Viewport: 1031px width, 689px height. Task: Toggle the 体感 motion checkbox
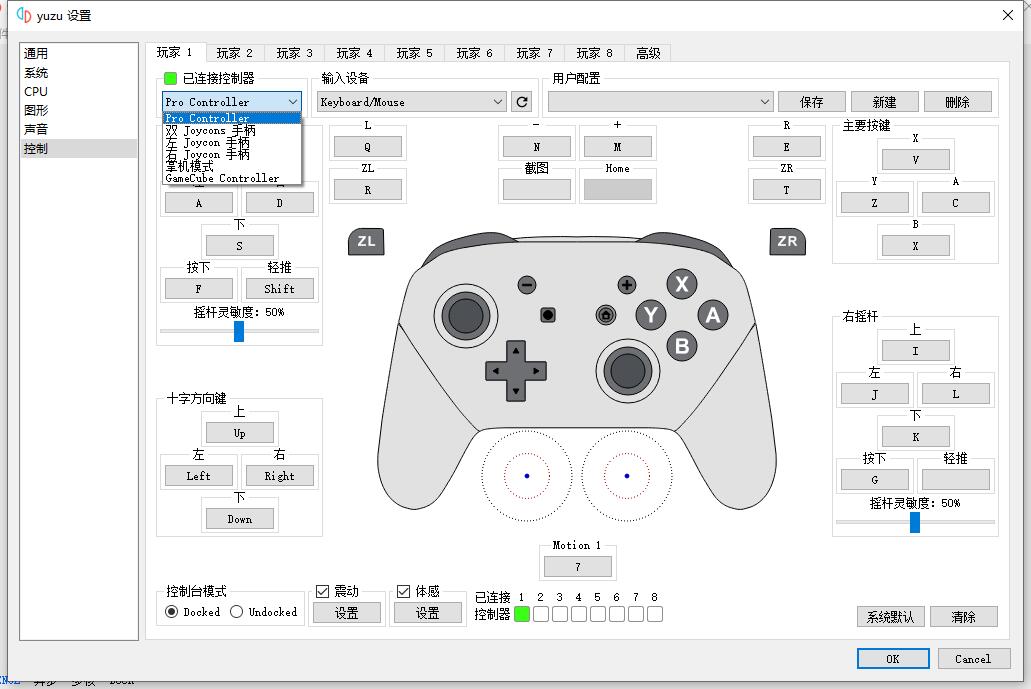click(x=404, y=591)
